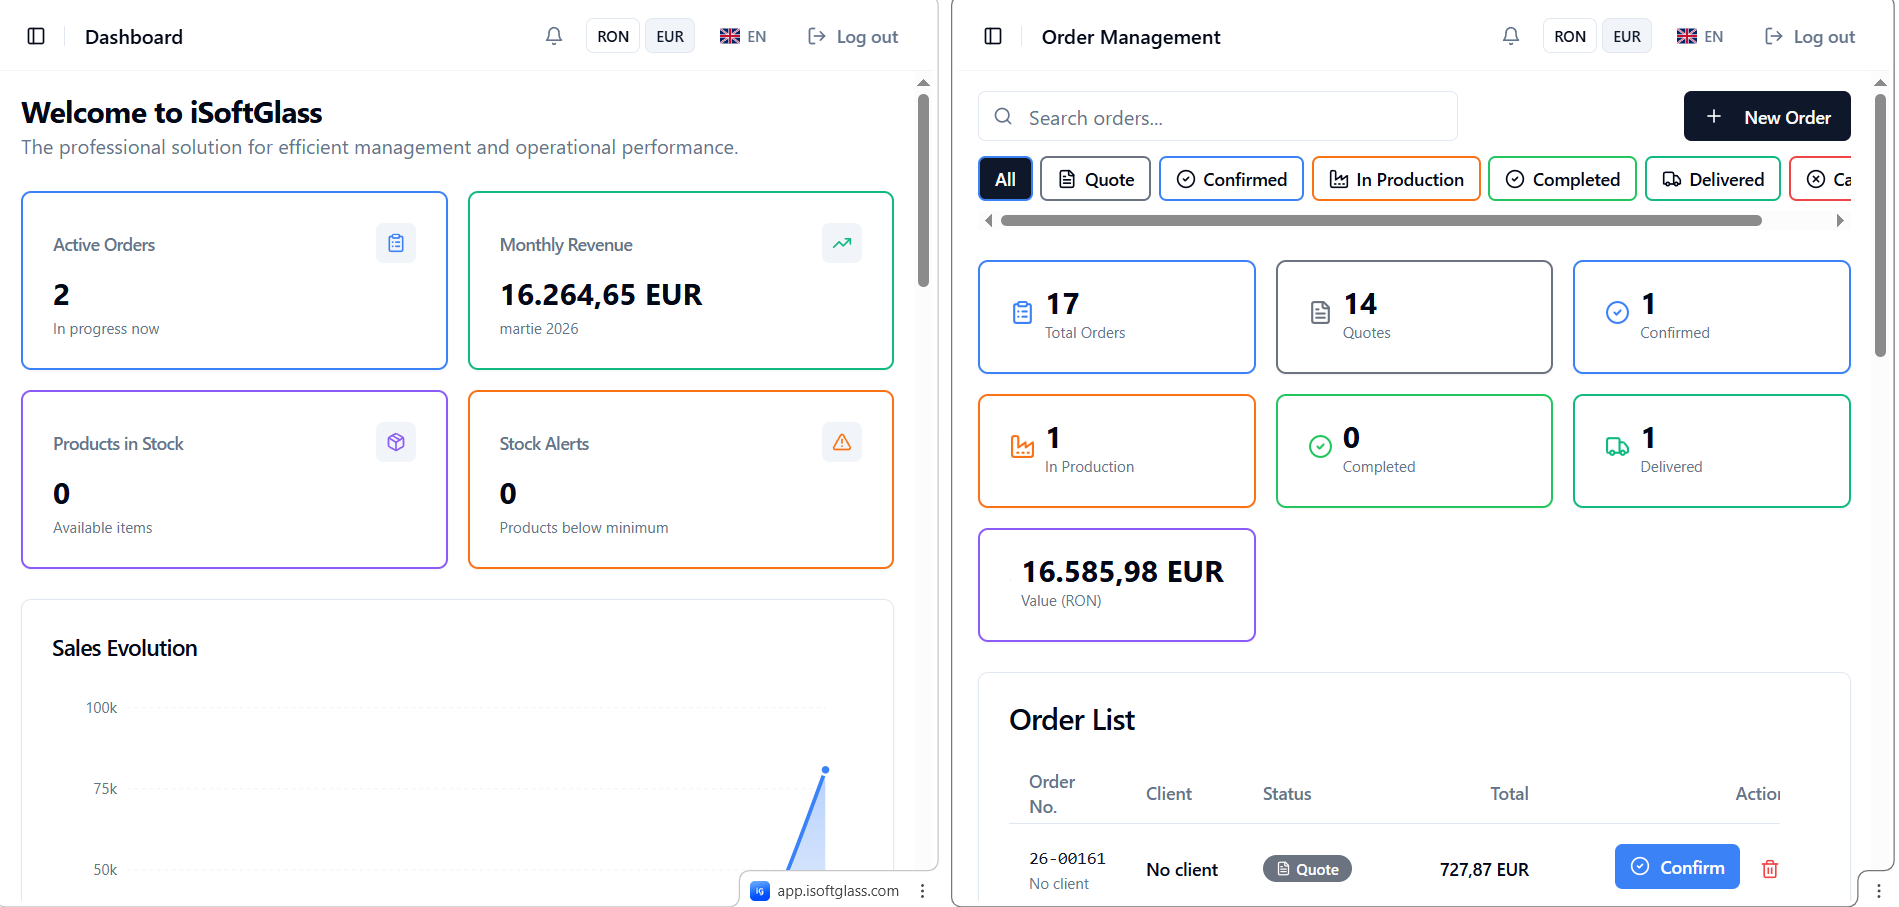Click the package icon on Products in Stock
Viewport: 1899px width, 907px height.
(396, 441)
